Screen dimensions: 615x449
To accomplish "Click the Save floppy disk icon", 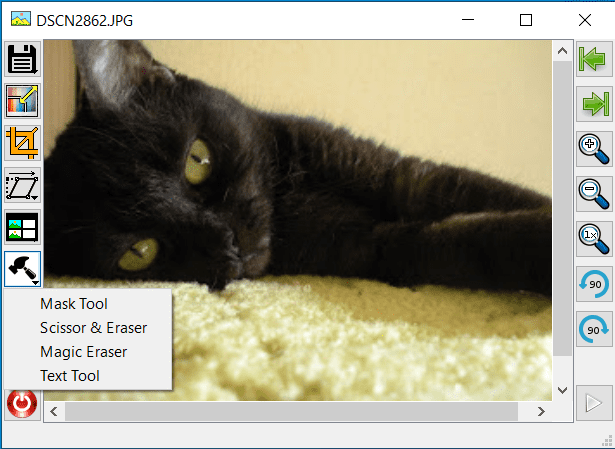I will pyautogui.click(x=22, y=59).
